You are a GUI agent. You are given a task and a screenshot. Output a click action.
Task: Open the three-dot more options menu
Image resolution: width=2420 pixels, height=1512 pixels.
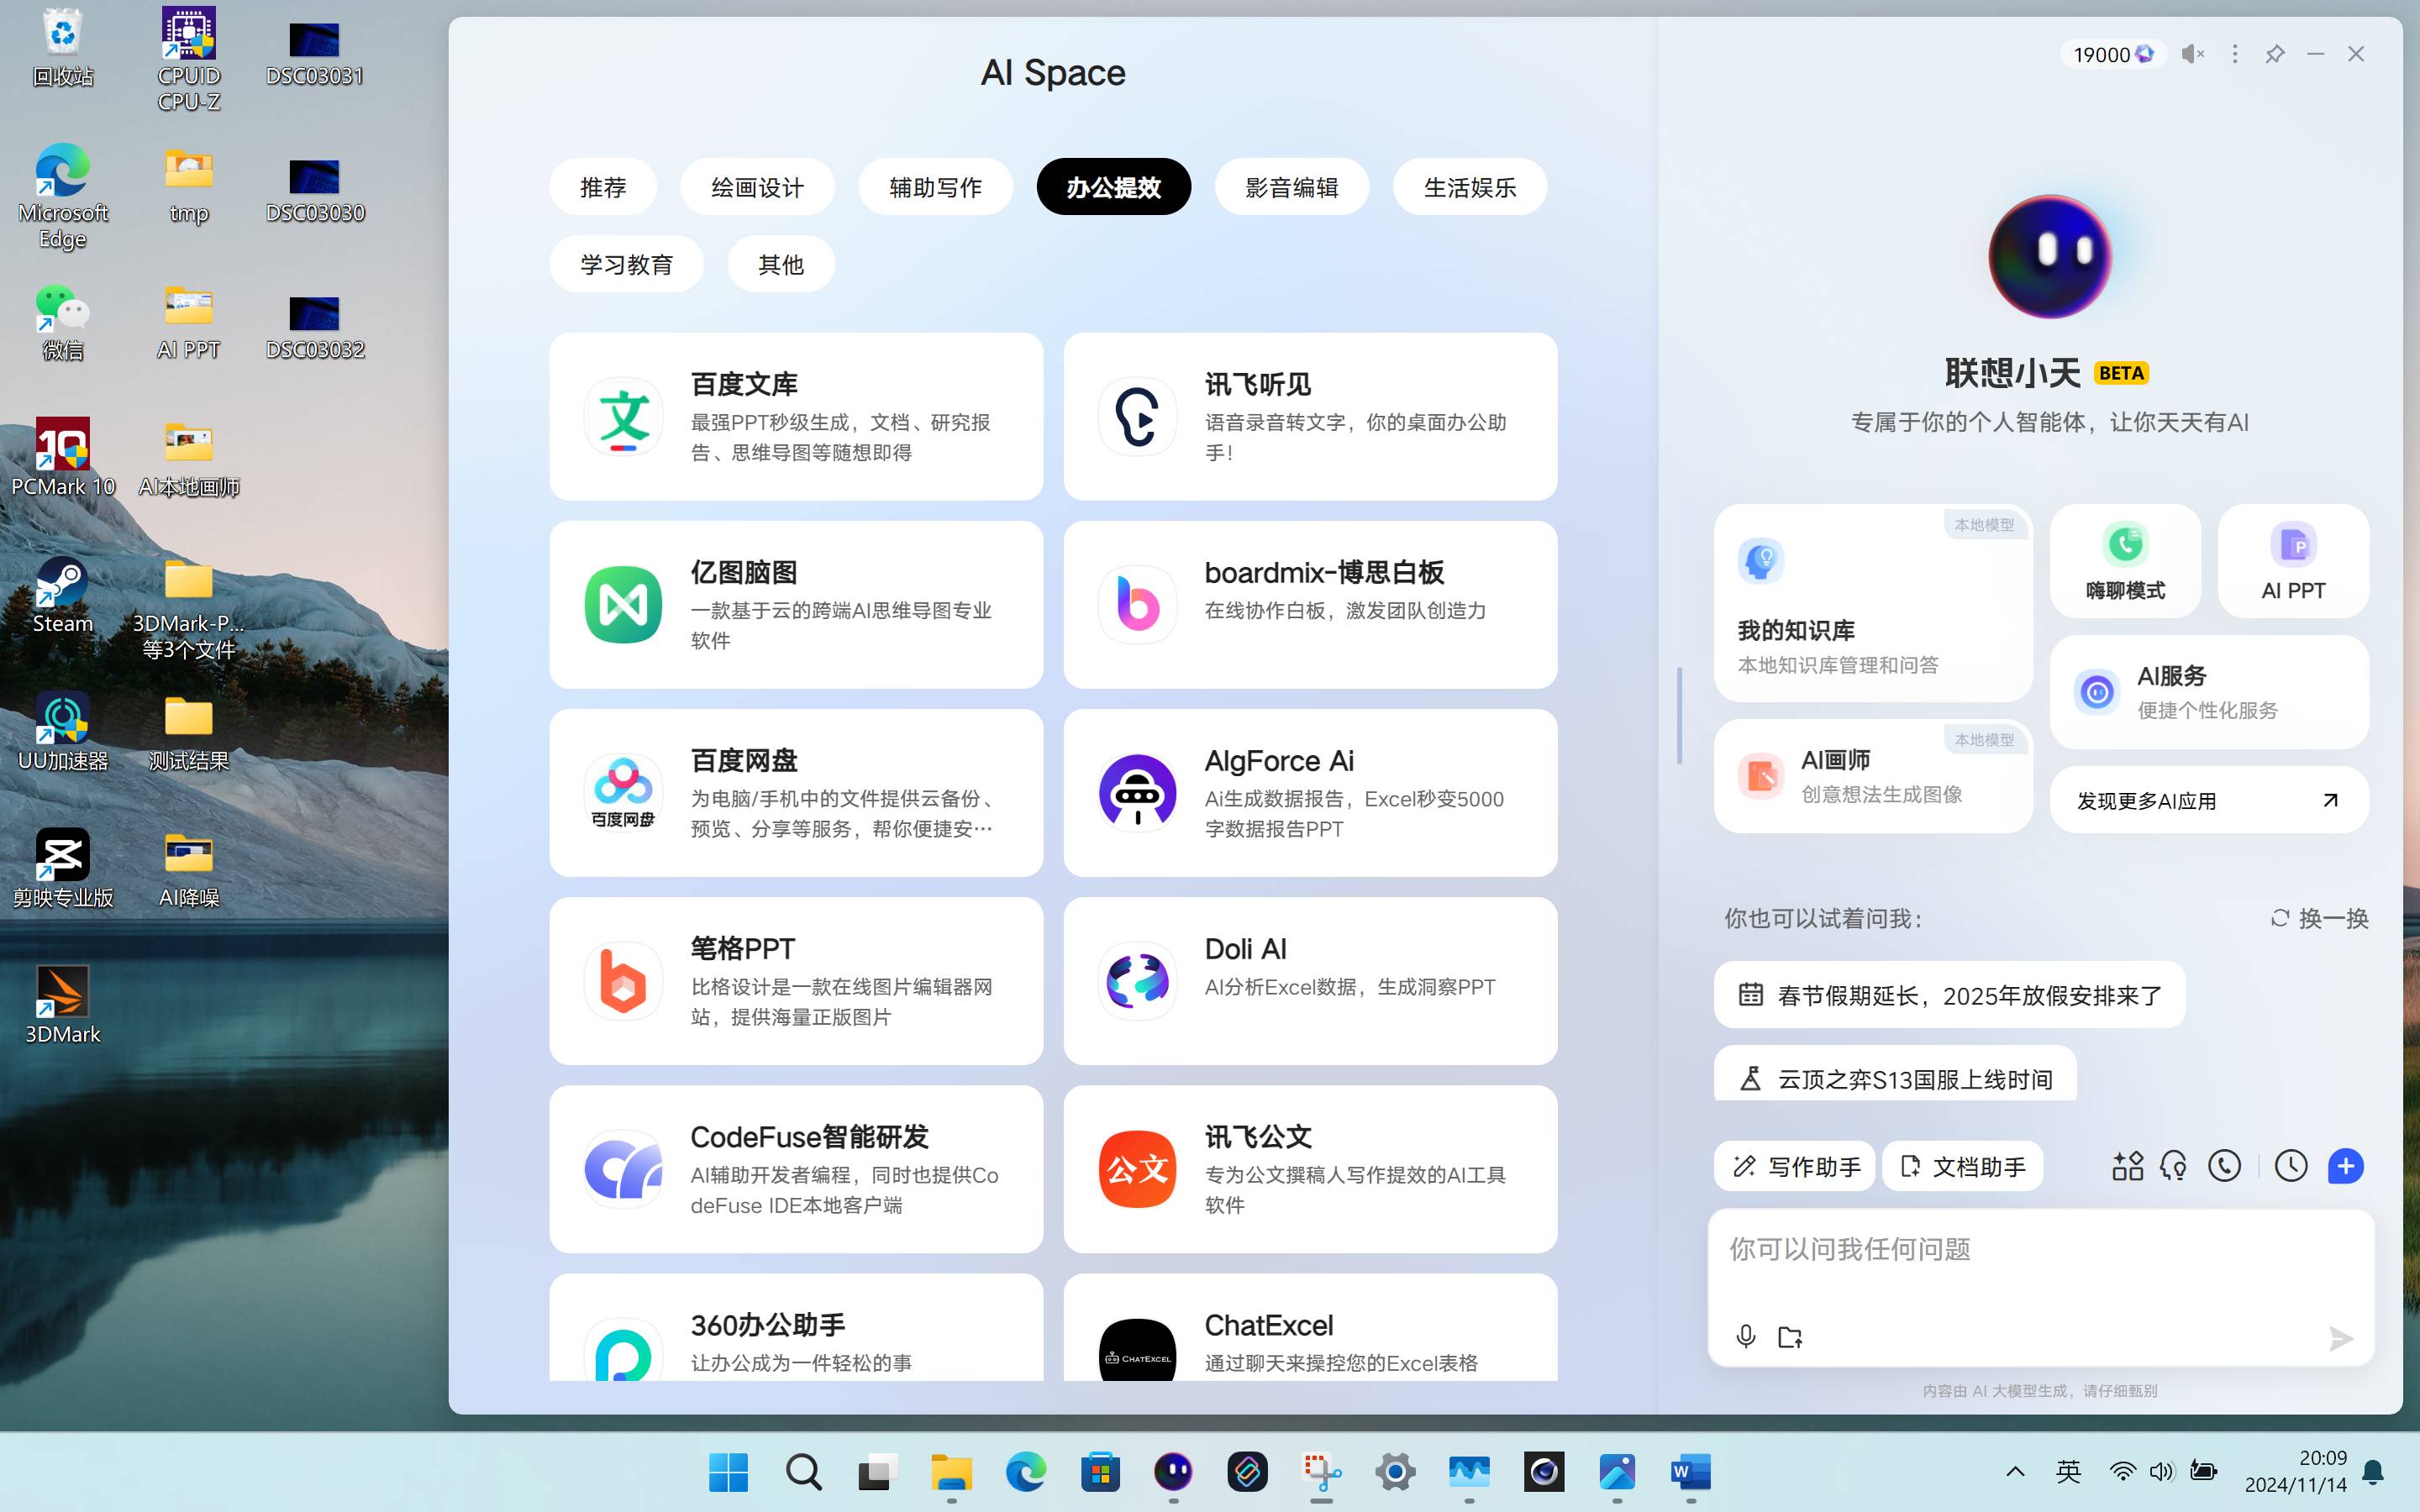point(2235,54)
